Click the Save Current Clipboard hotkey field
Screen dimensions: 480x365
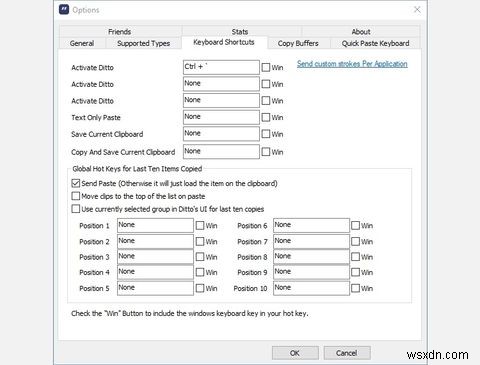[x=221, y=134]
